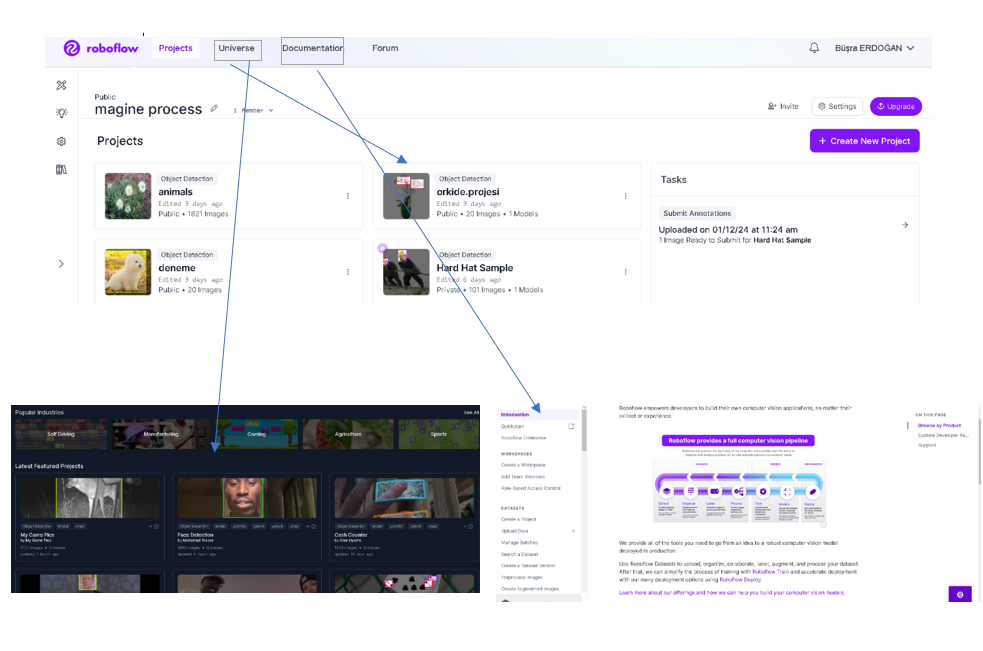Click Learn more about our offerings link
983x651 pixels.
pos(732,593)
